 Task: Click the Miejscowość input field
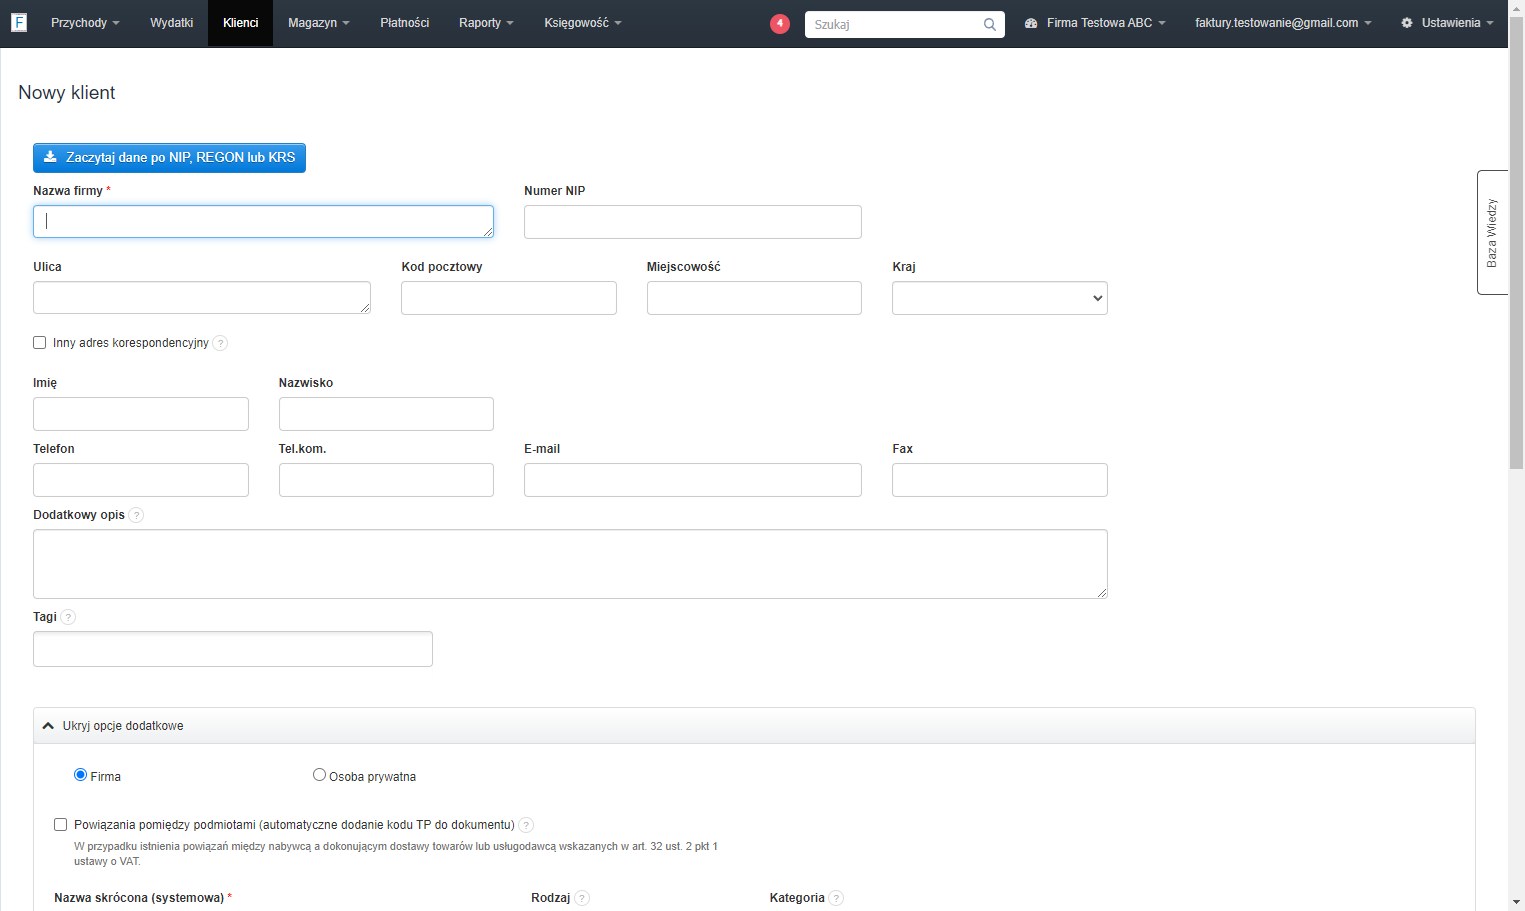coord(754,298)
